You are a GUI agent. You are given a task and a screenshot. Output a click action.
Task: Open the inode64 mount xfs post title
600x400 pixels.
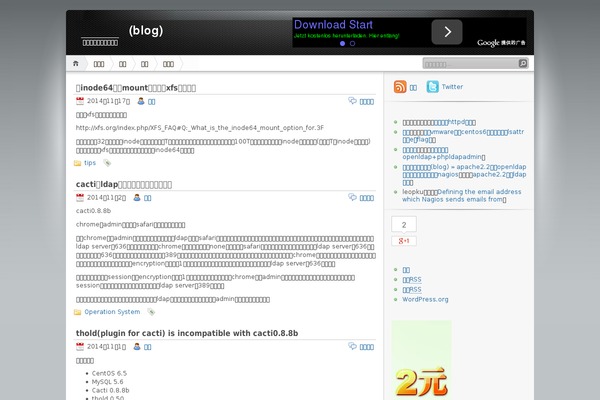pos(136,88)
